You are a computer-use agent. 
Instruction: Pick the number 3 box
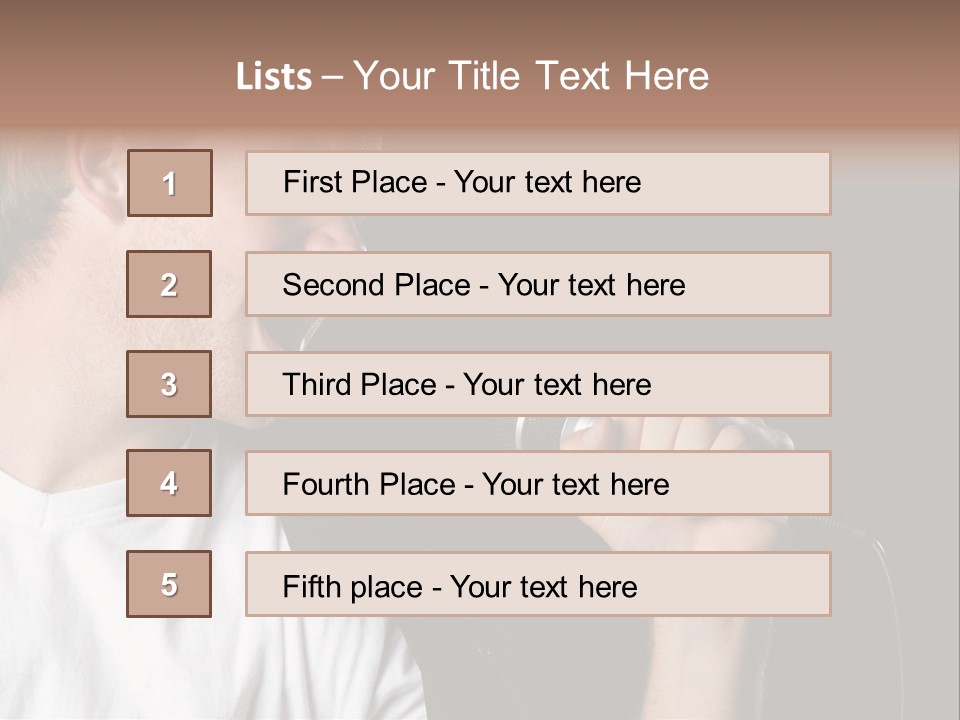pyautogui.click(x=169, y=384)
